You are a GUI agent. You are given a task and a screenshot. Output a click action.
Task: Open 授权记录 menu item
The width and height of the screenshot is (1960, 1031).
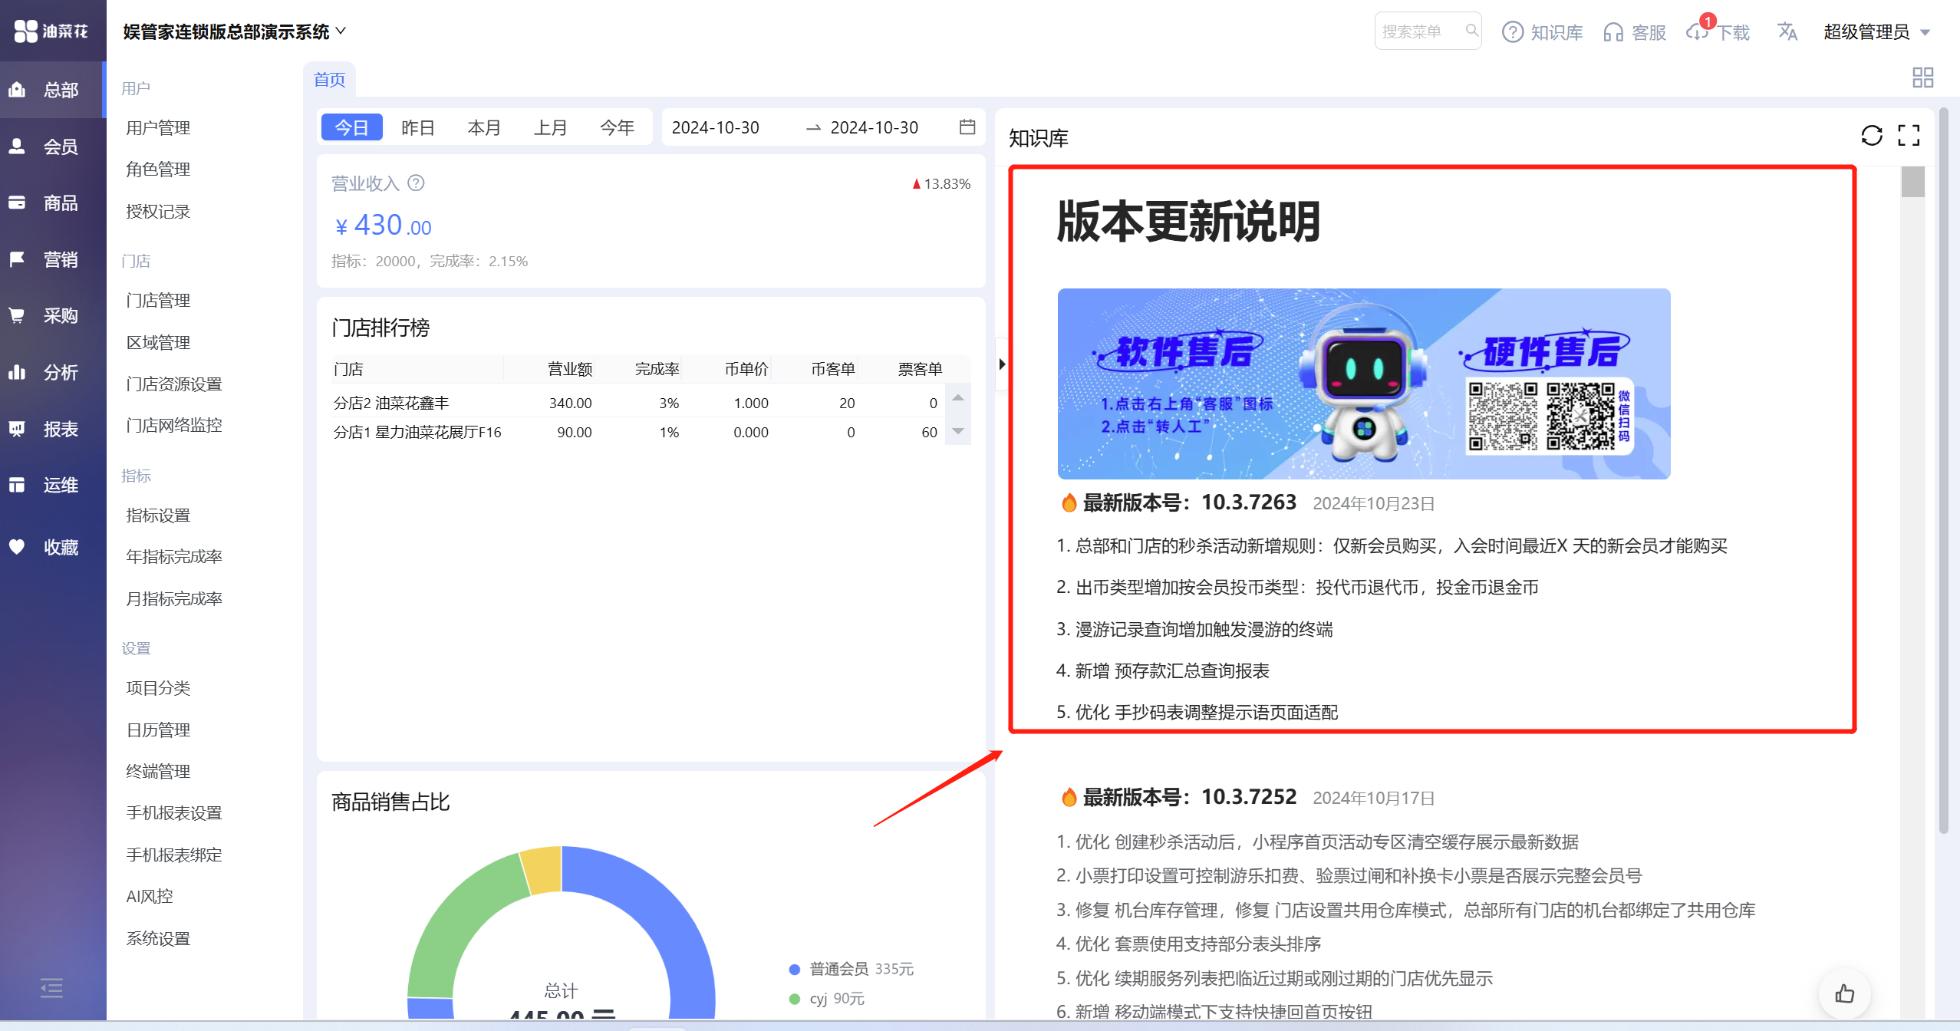[158, 211]
